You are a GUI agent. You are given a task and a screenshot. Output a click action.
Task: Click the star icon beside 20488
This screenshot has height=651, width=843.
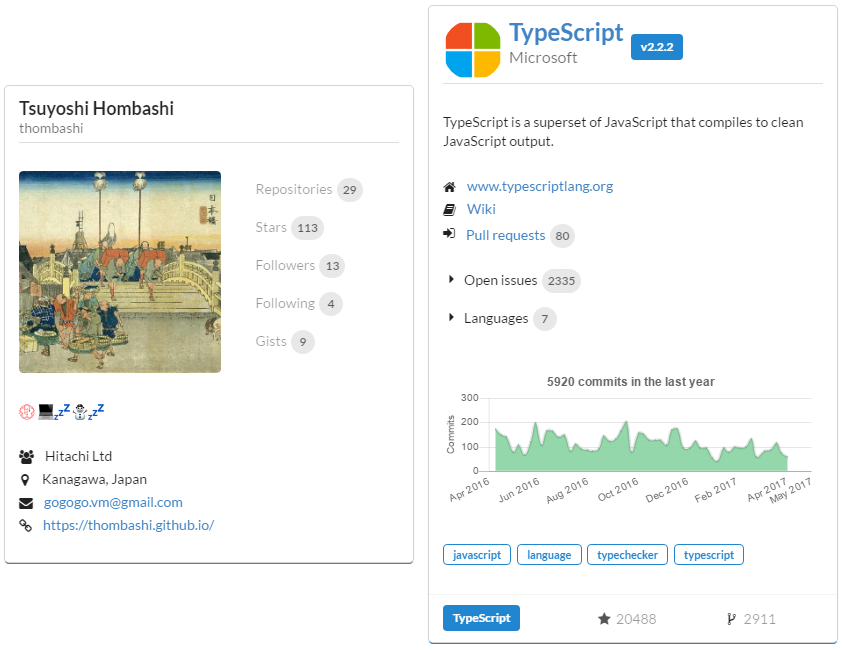604,619
